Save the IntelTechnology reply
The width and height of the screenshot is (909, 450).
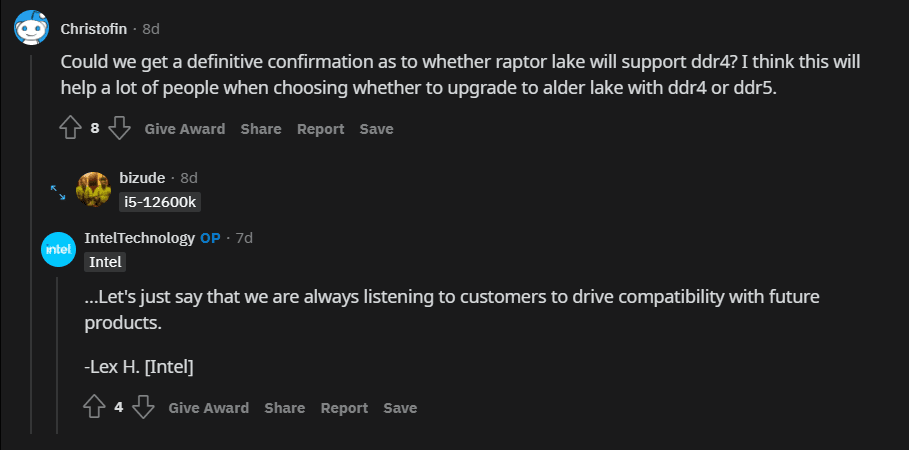[x=400, y=408]
